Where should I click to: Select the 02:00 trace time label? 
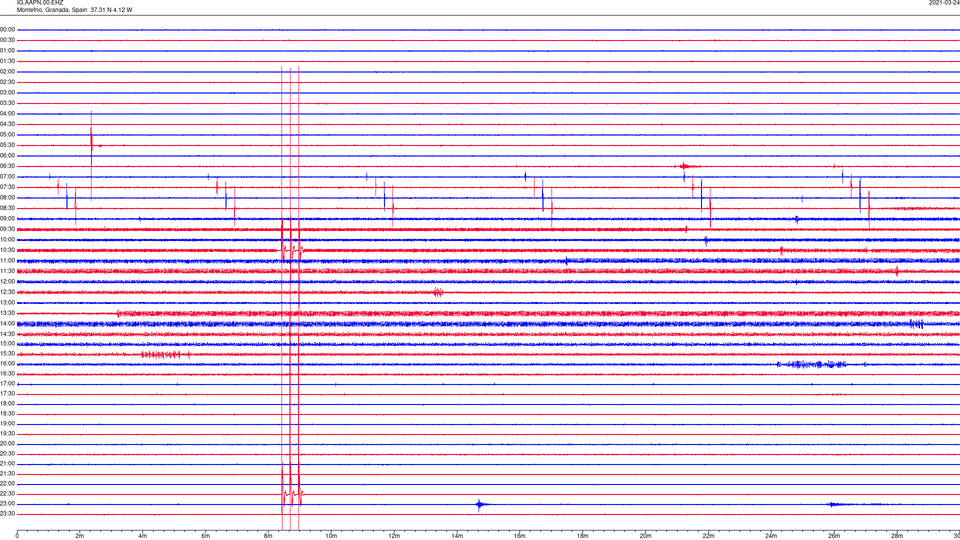(x=8, y=72)
